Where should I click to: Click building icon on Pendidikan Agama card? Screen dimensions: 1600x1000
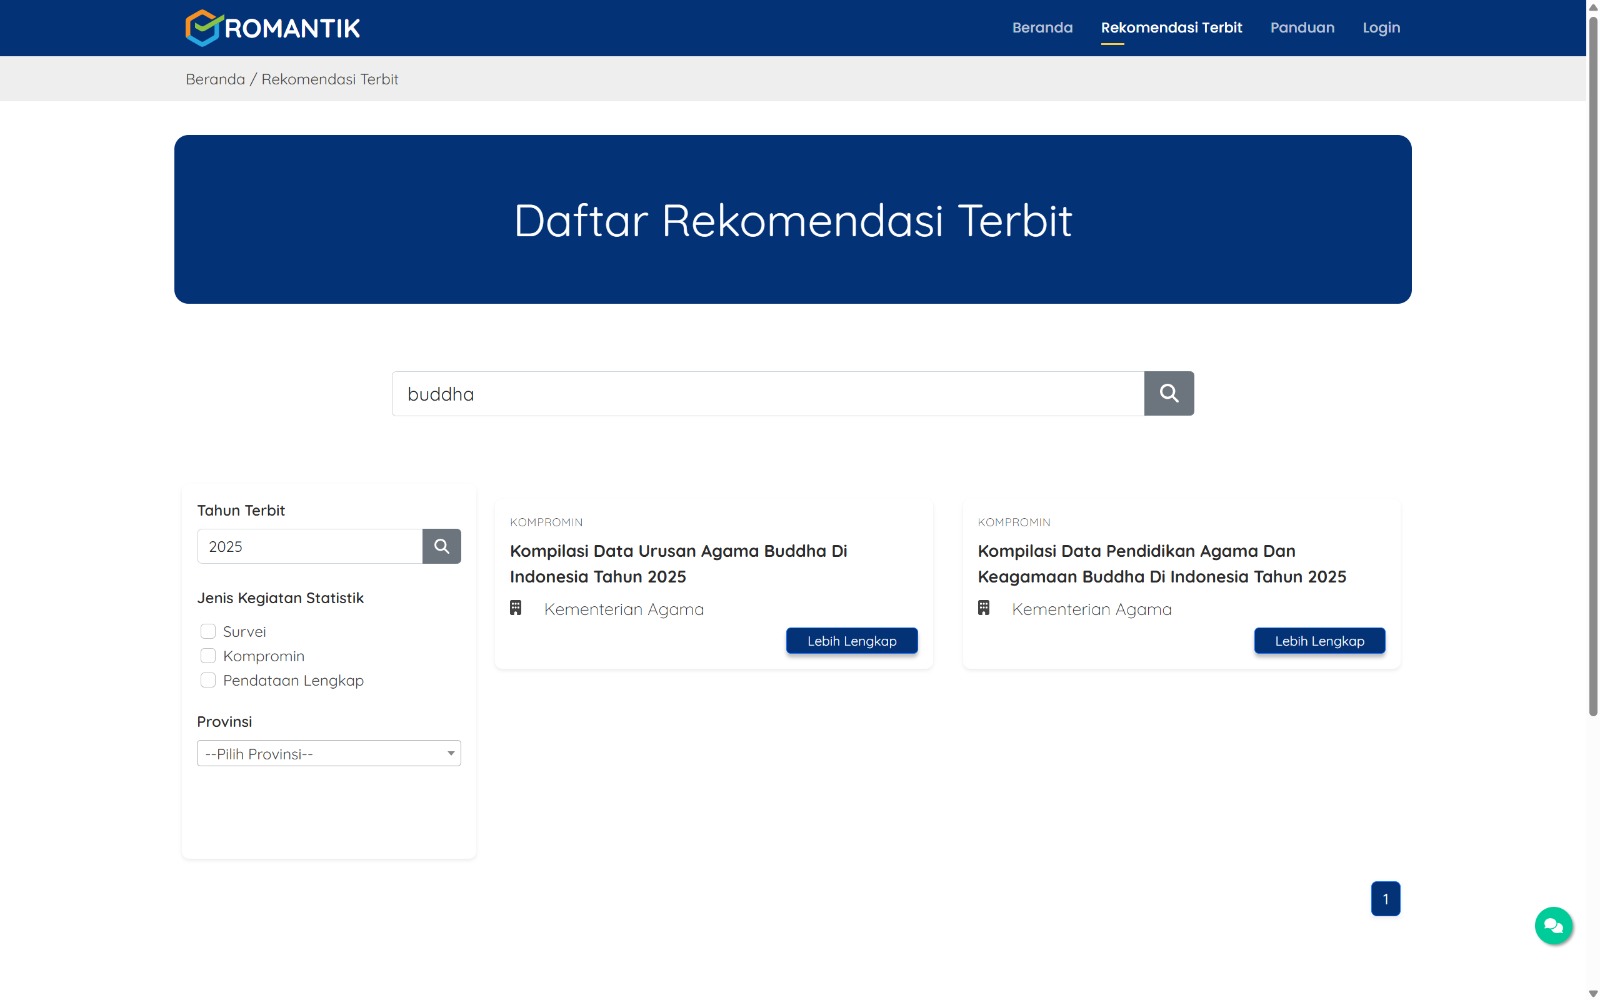point(984,608)
